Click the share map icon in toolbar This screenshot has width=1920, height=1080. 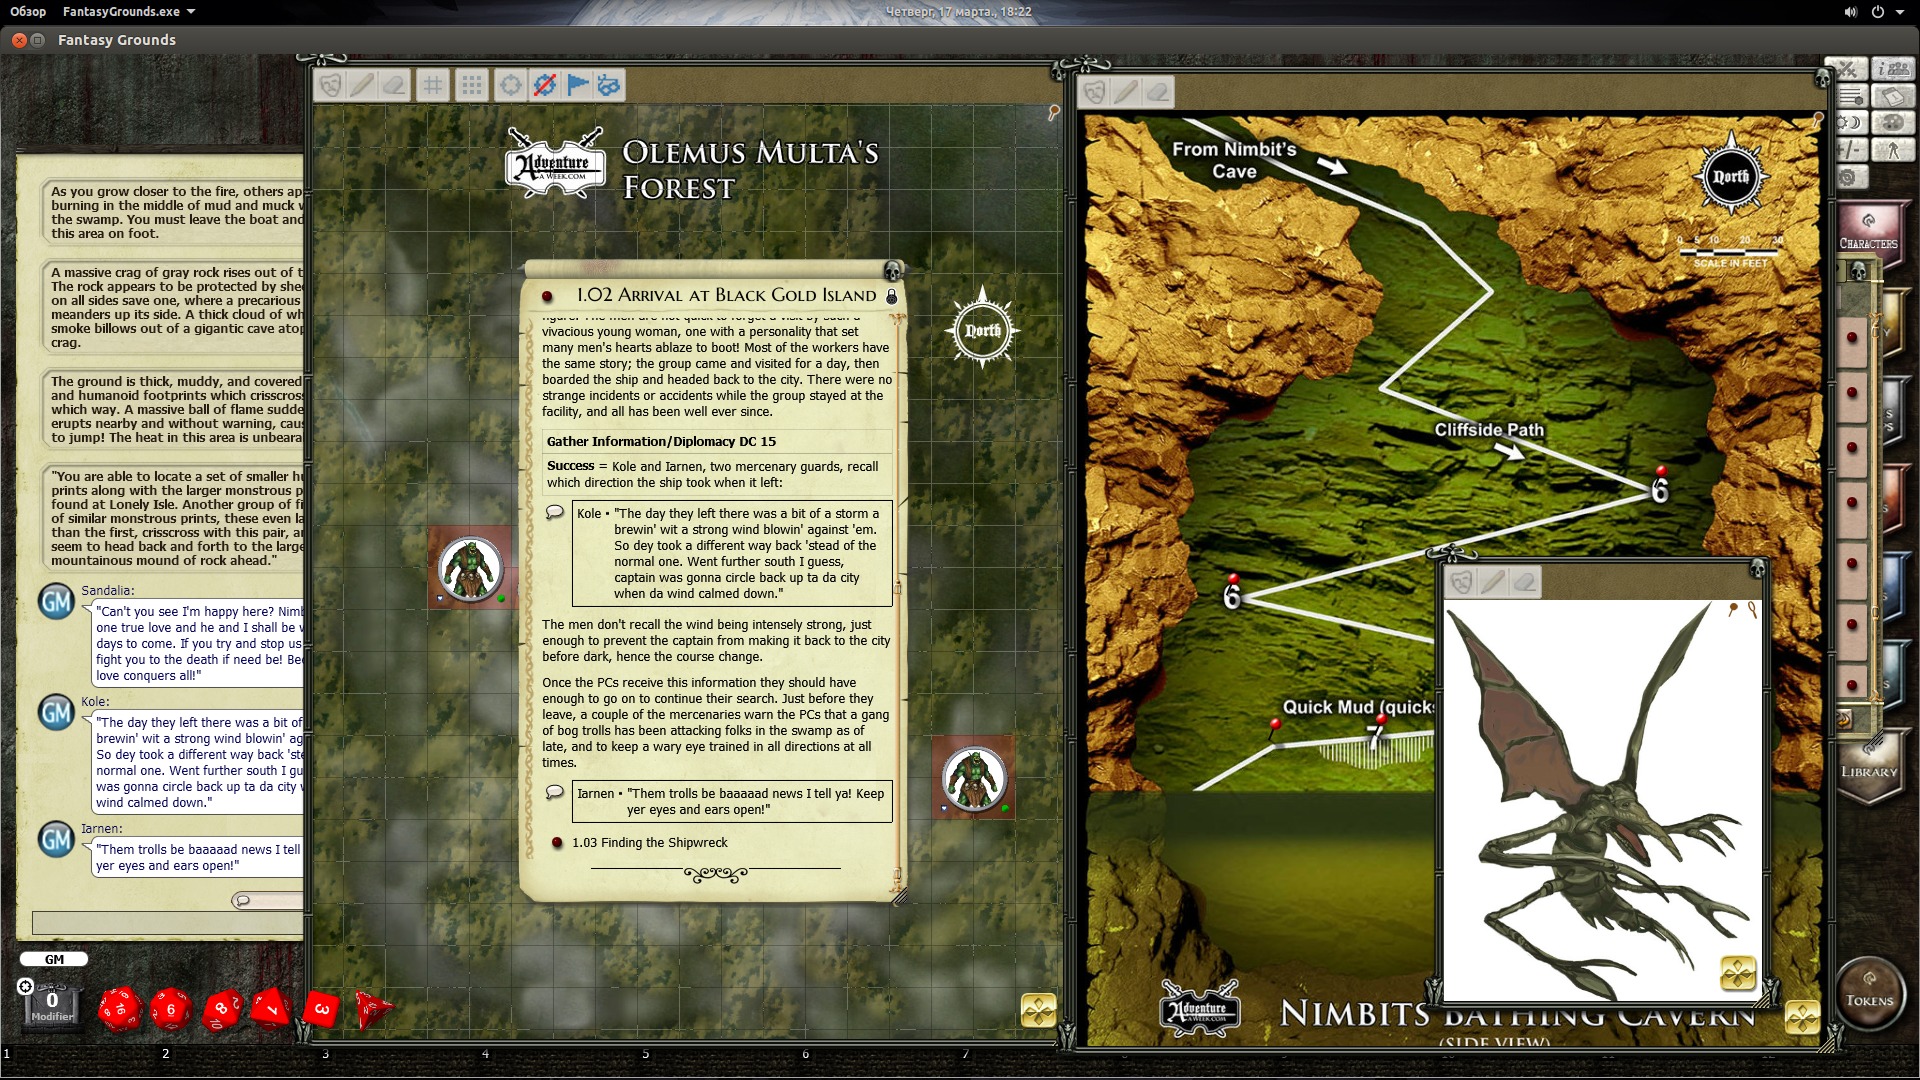(608, 84)
